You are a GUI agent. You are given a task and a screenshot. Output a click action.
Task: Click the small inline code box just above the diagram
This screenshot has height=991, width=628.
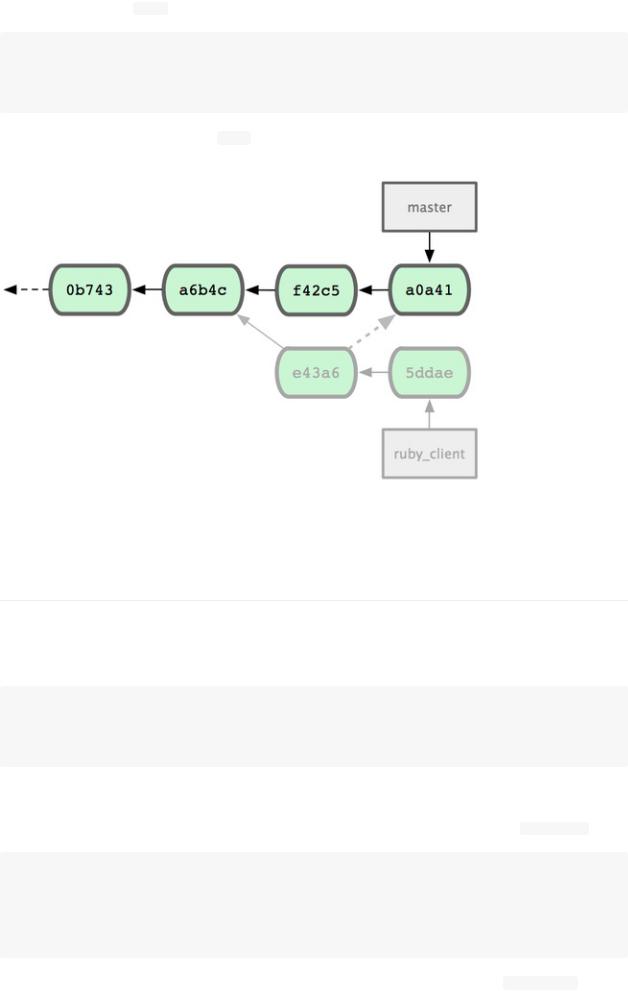pyautogui.click(x=234, y=138)
